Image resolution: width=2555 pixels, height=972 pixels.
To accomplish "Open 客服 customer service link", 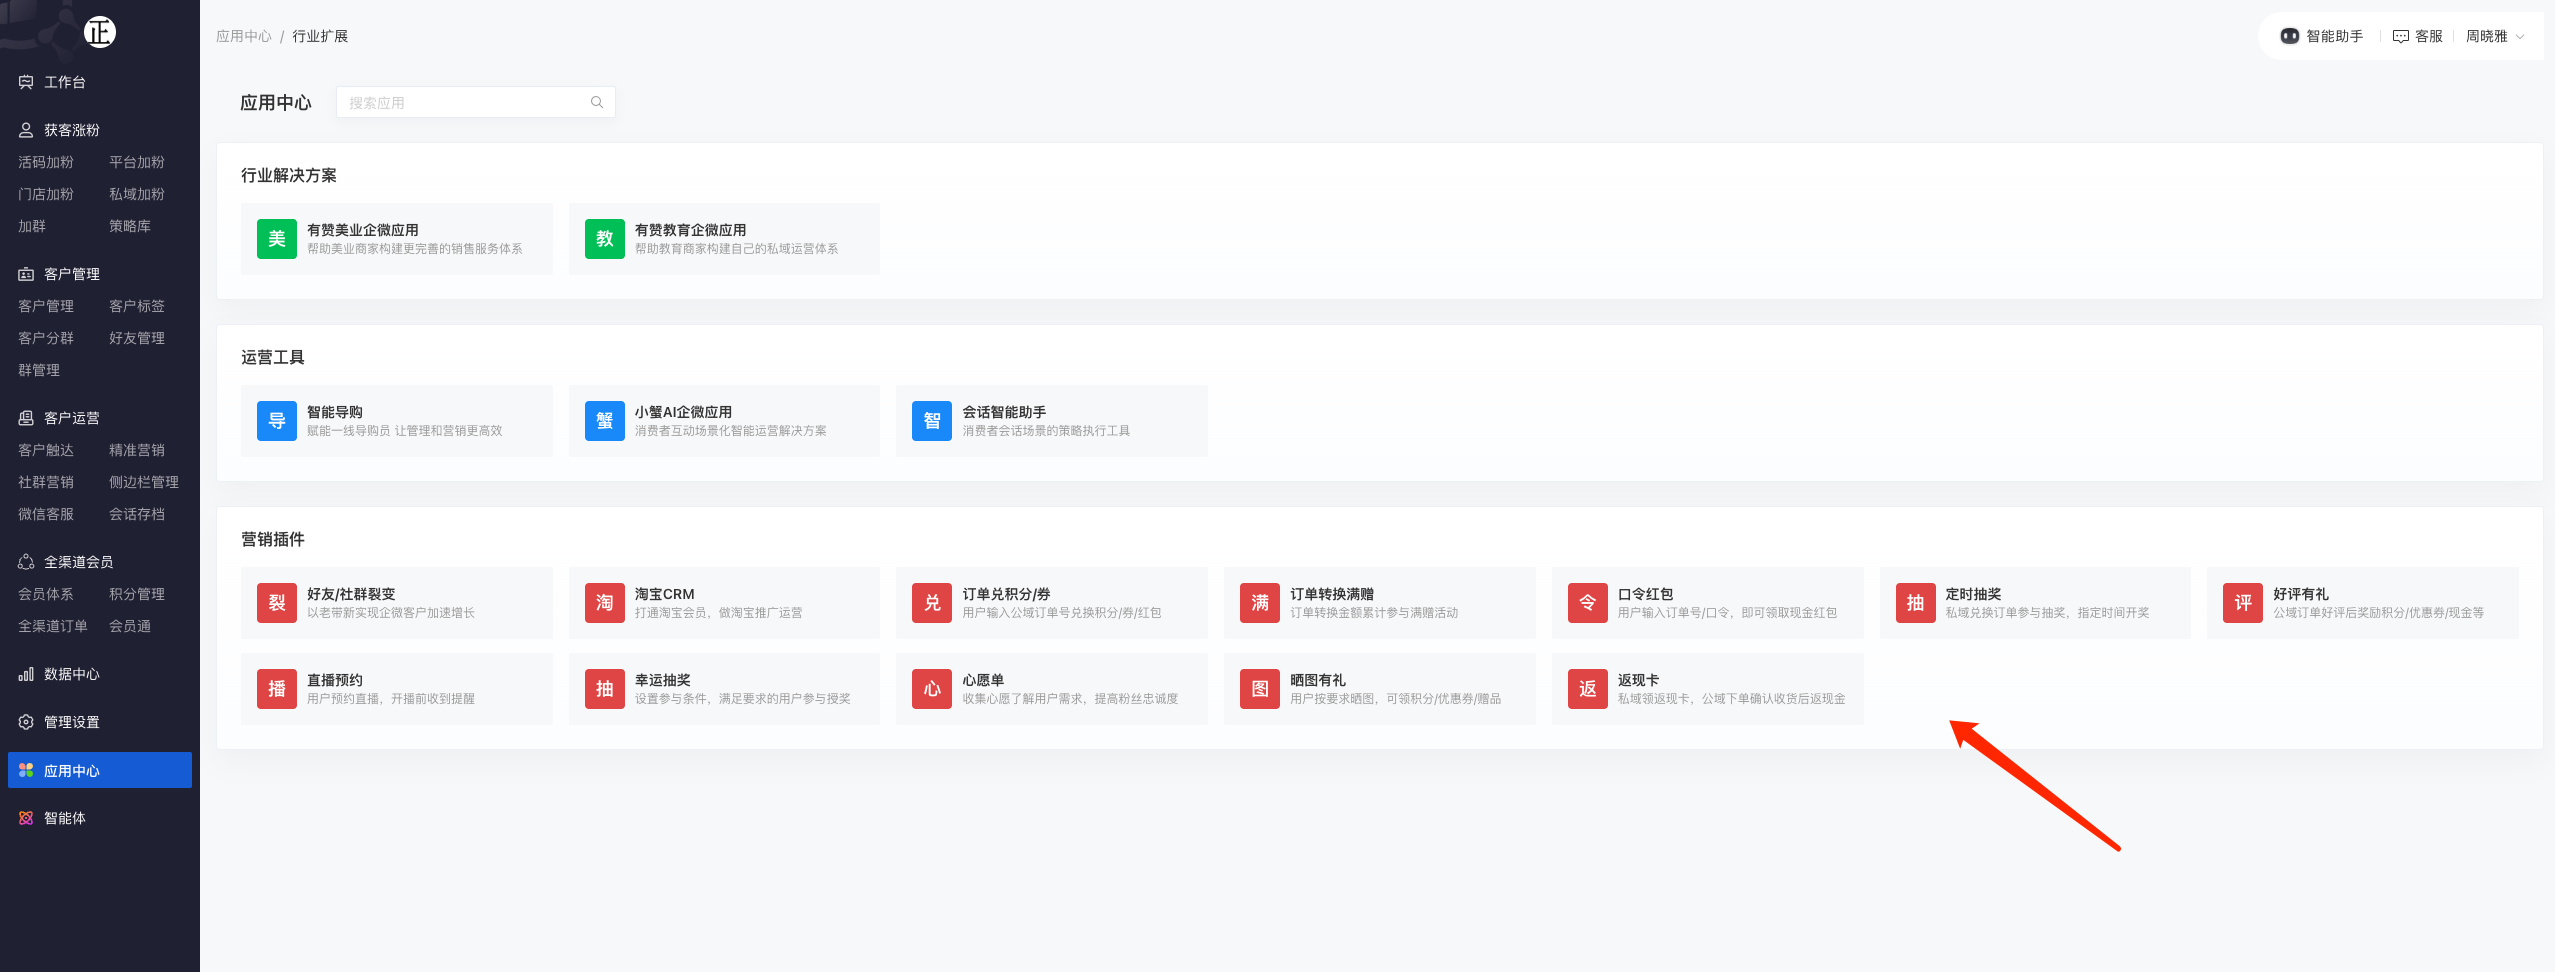I will coord(2417,36).
